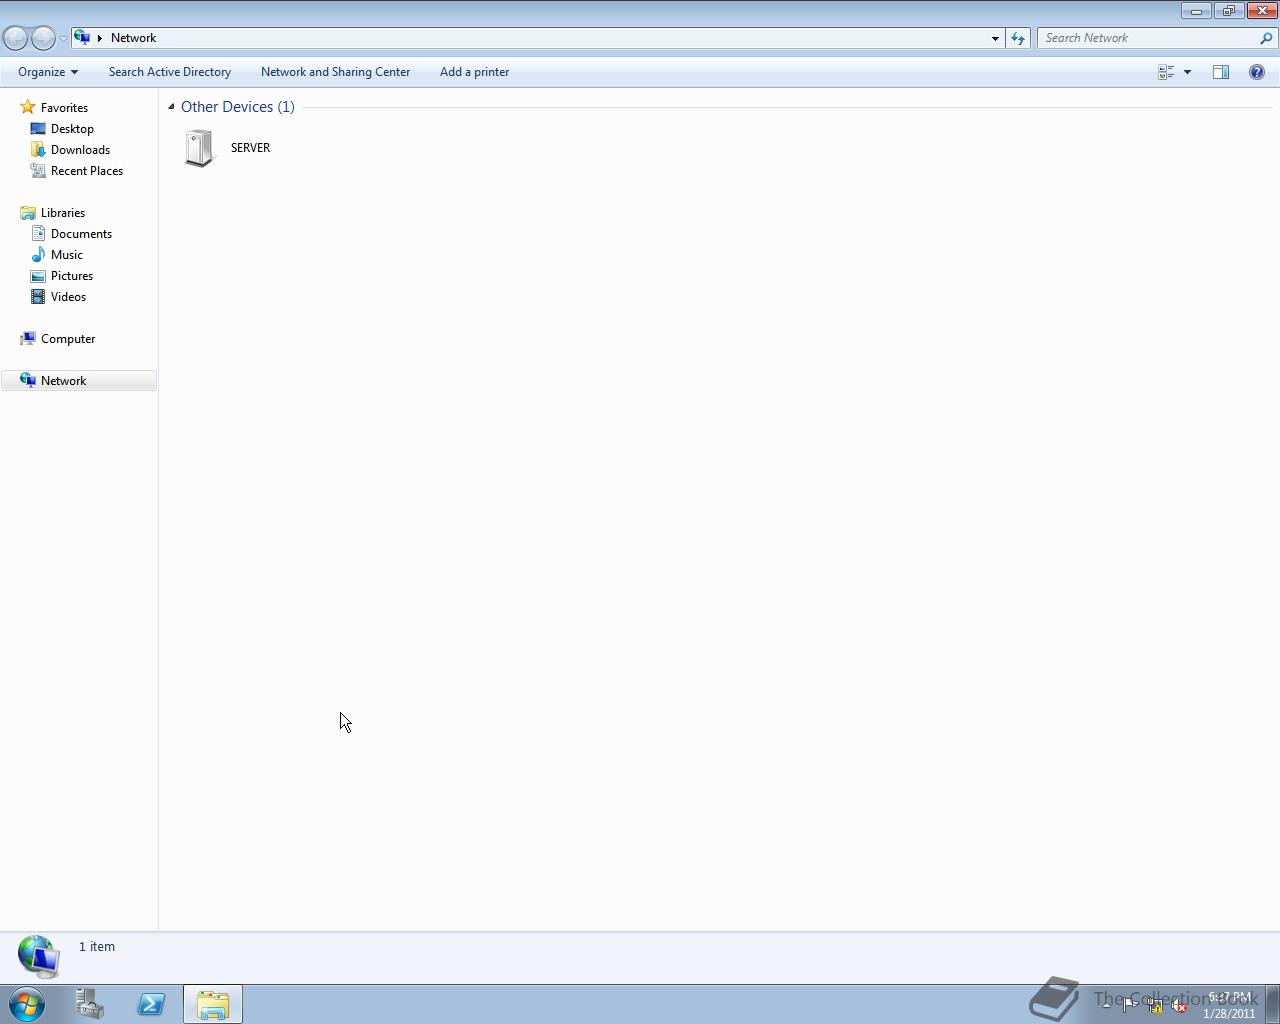This screenshot has width=1280, height=1024.
Task: Click the Downloads folder icon
Action: pos(38,149)
